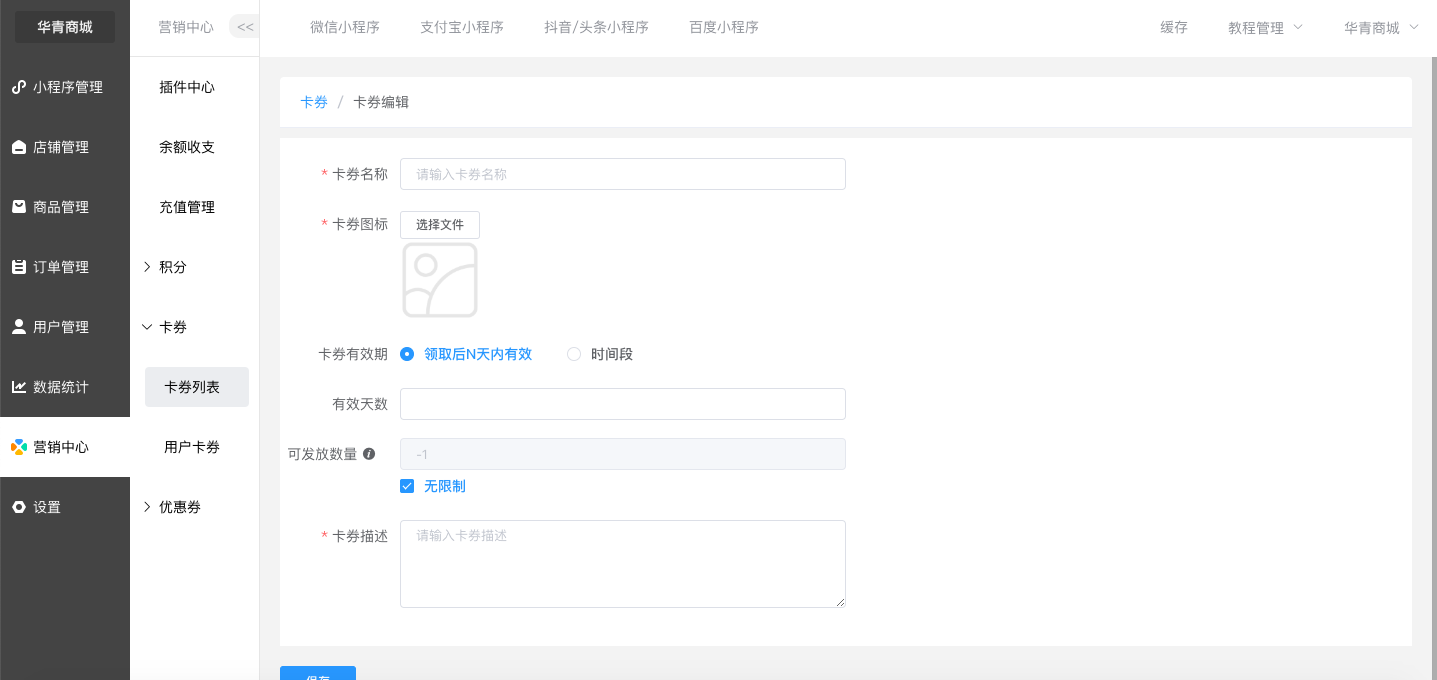Screen dimensions: 1437x680
Task: Switch to 百度小程序 tab
Action: point(724,28)
